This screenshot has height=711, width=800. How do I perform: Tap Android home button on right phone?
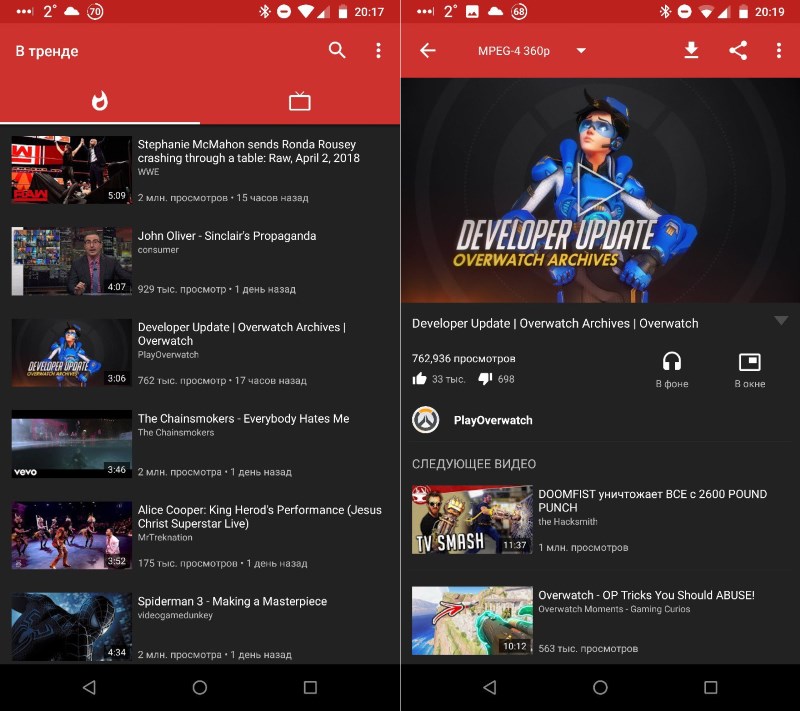click(600, 687)
